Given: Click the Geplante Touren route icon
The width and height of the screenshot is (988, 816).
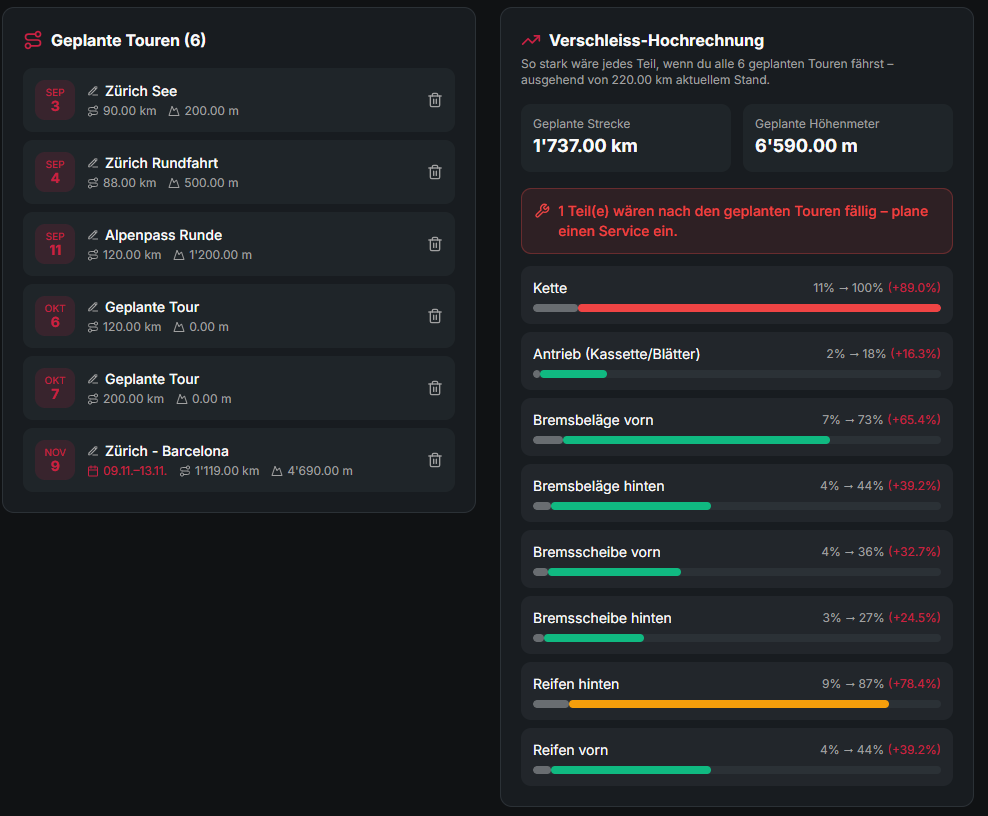Looking at the screenshot, I should click(33, 40).
